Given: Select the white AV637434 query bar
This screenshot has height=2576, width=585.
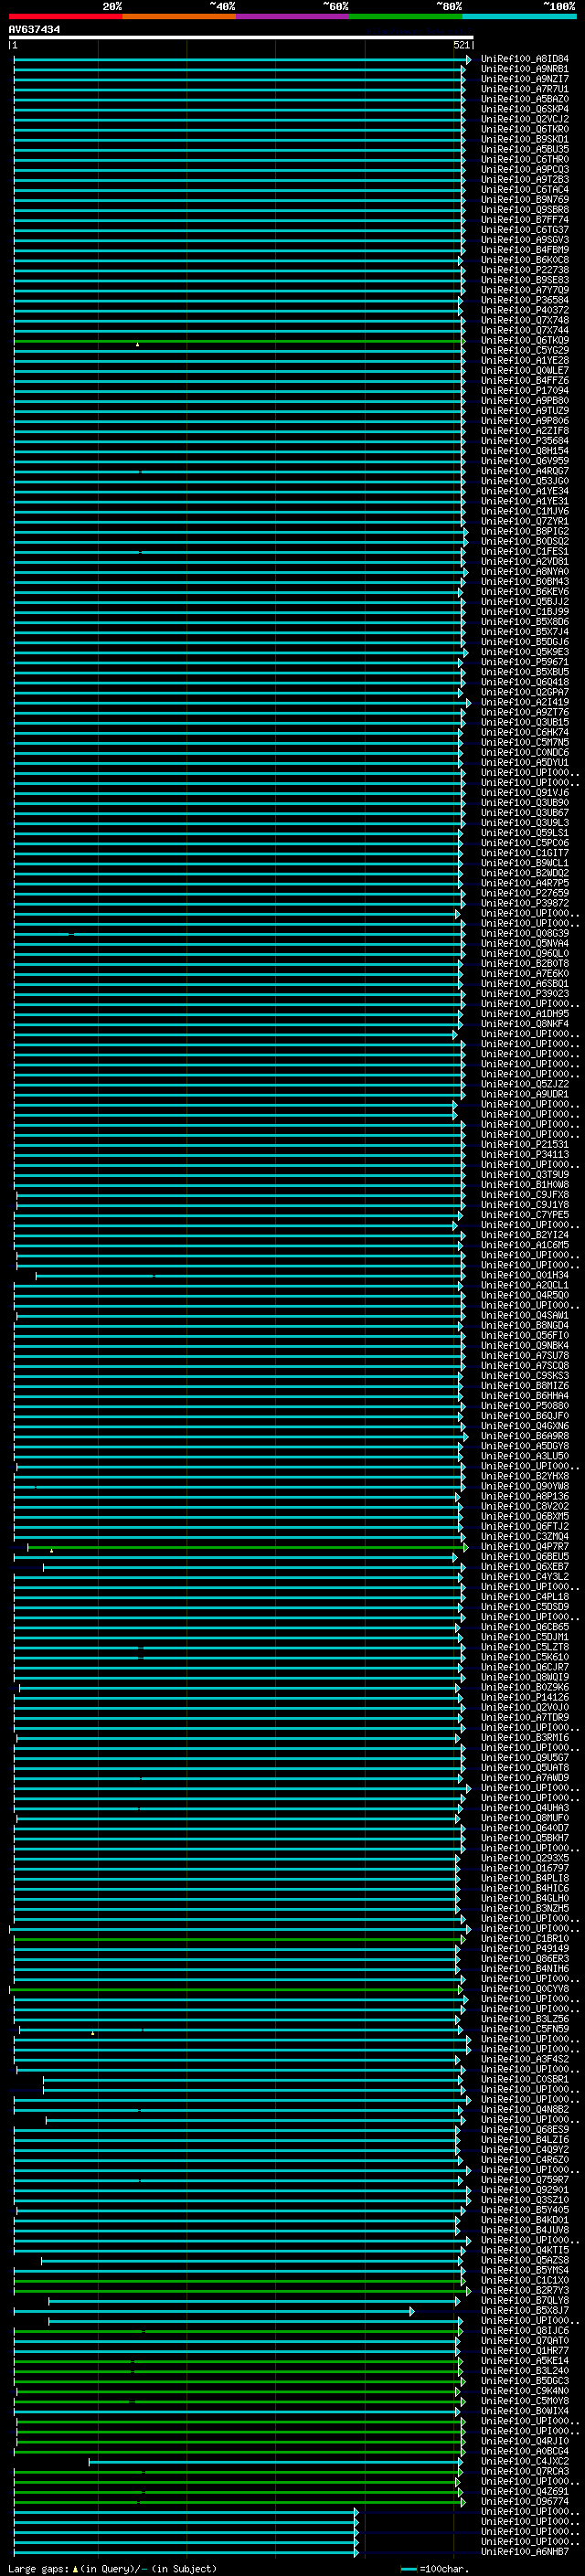Looking at the screenshot, I should pos(241,37).
